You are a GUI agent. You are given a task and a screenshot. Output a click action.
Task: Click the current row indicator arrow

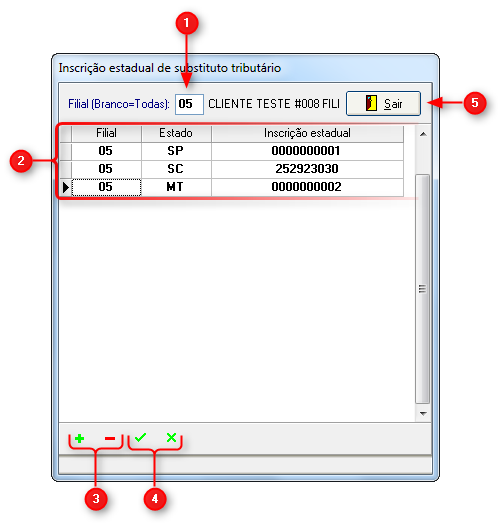tap(66, 187)
